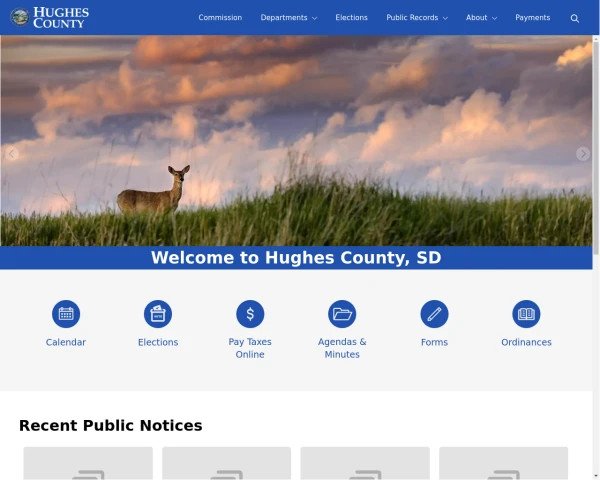Click the Forms pencil icon
The width and height of the screenshot is (600, 480).
[x=434, y=314]
